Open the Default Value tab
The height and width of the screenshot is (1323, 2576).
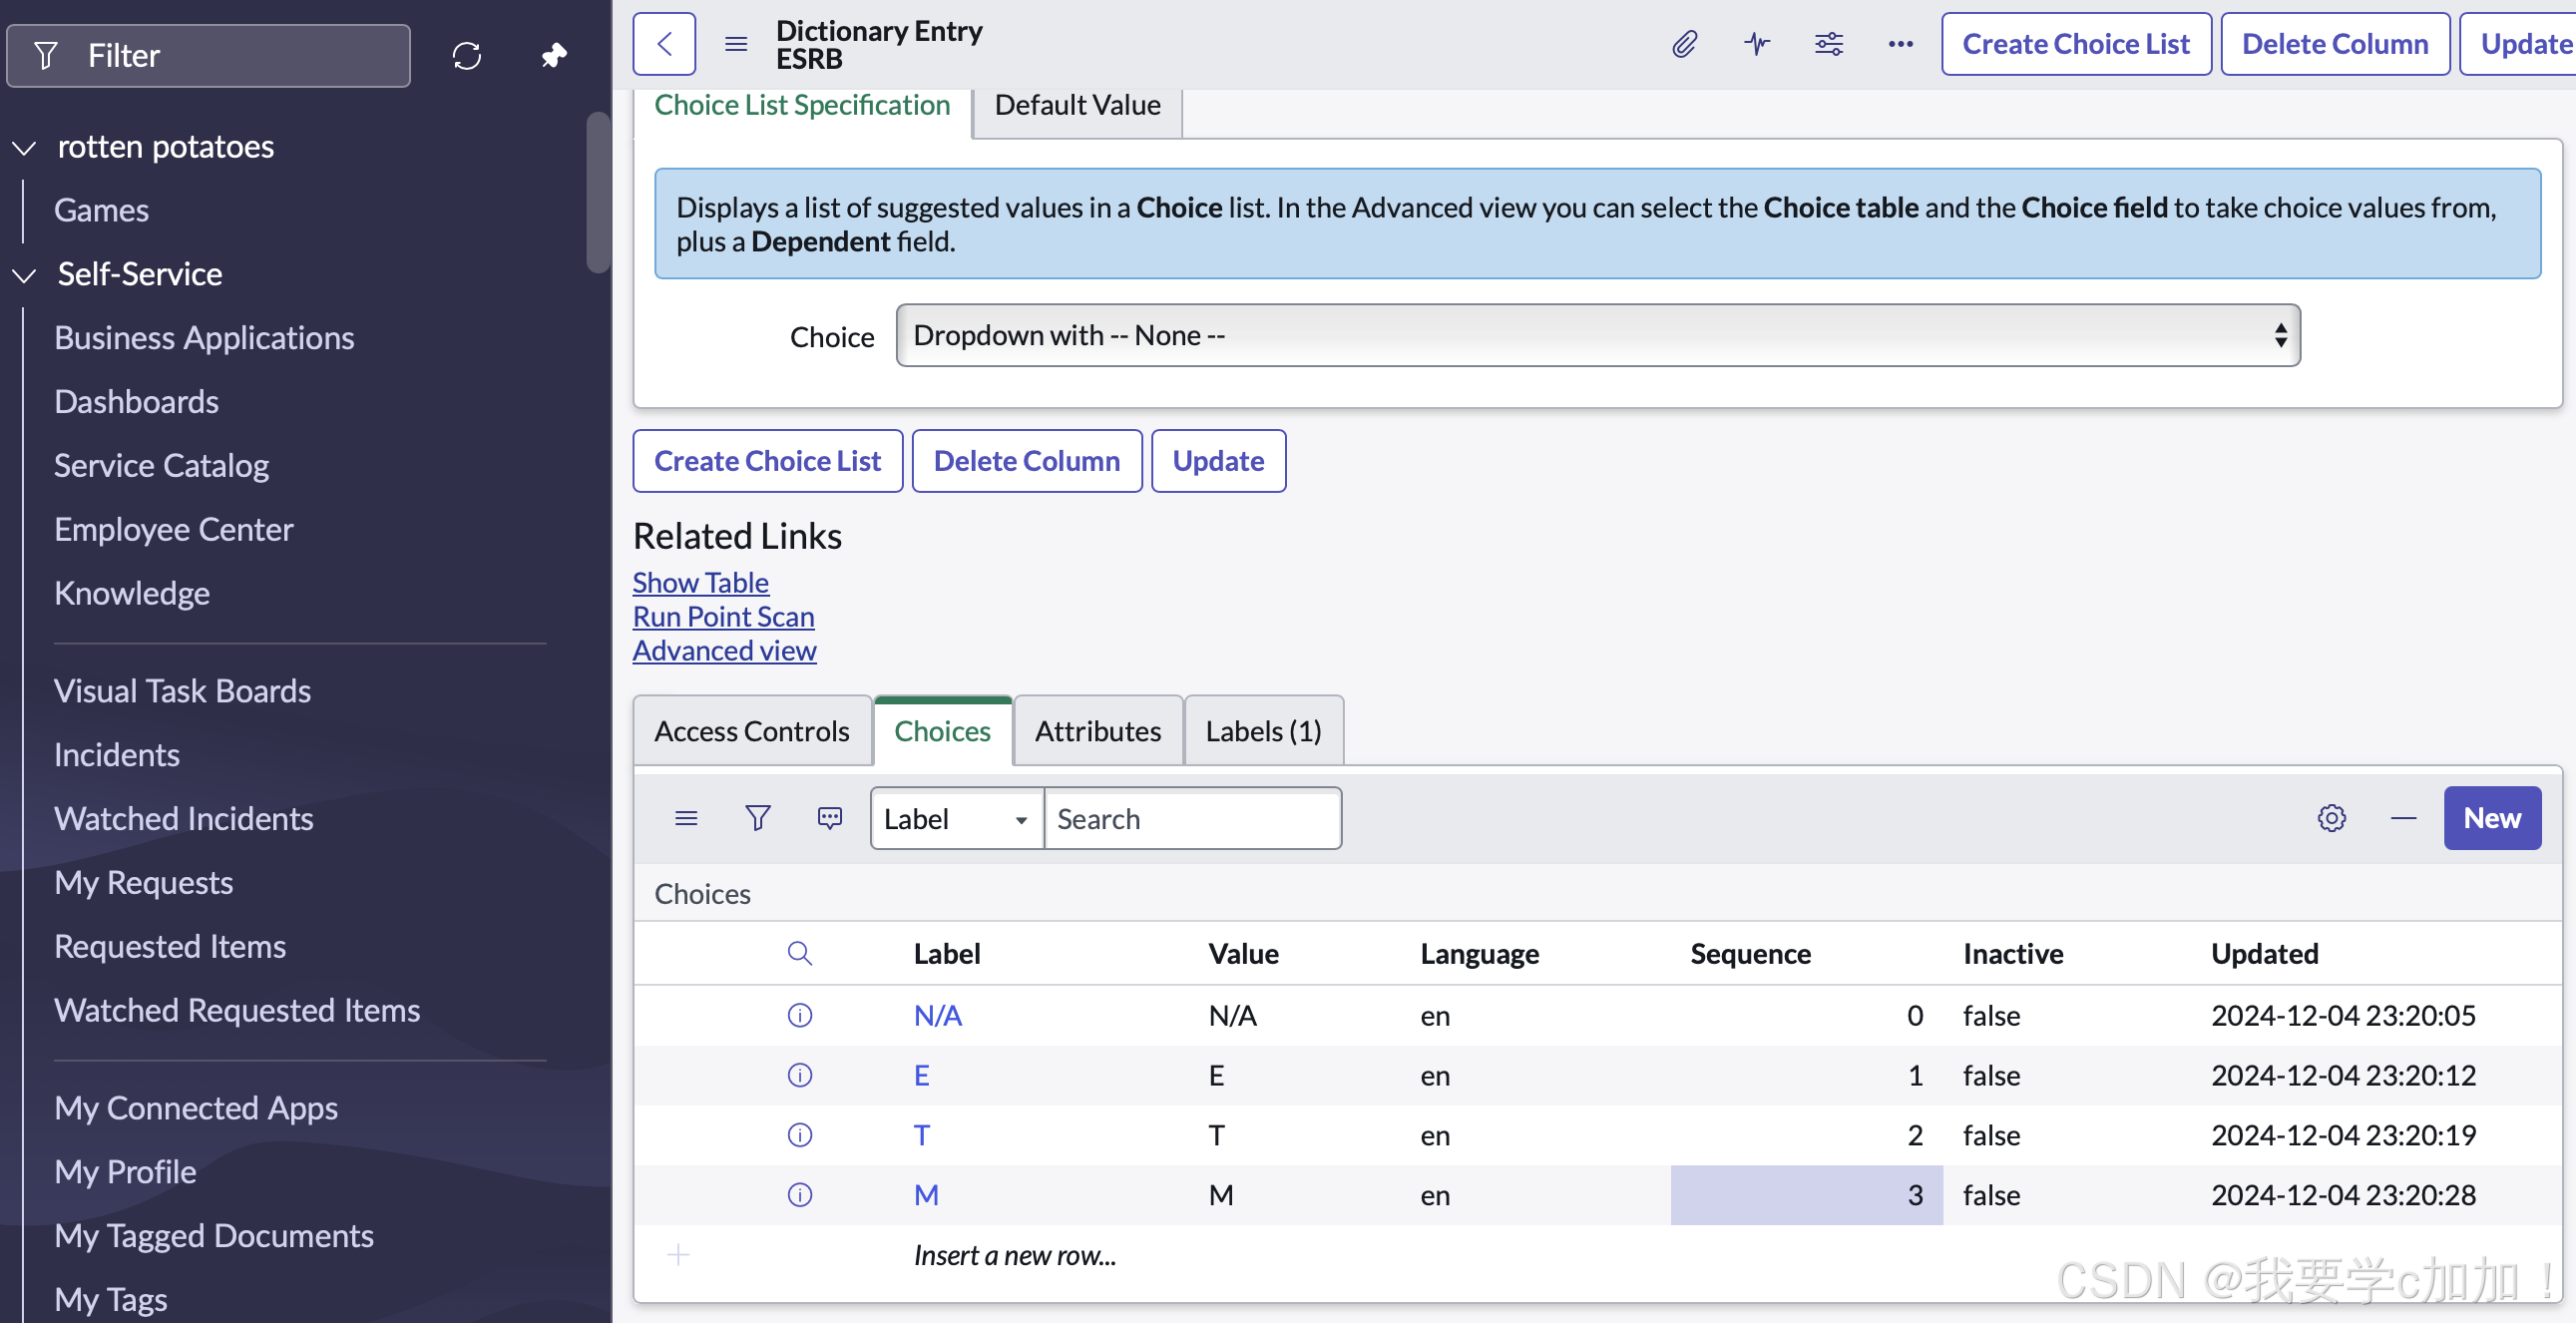(x=1077, y=105)
